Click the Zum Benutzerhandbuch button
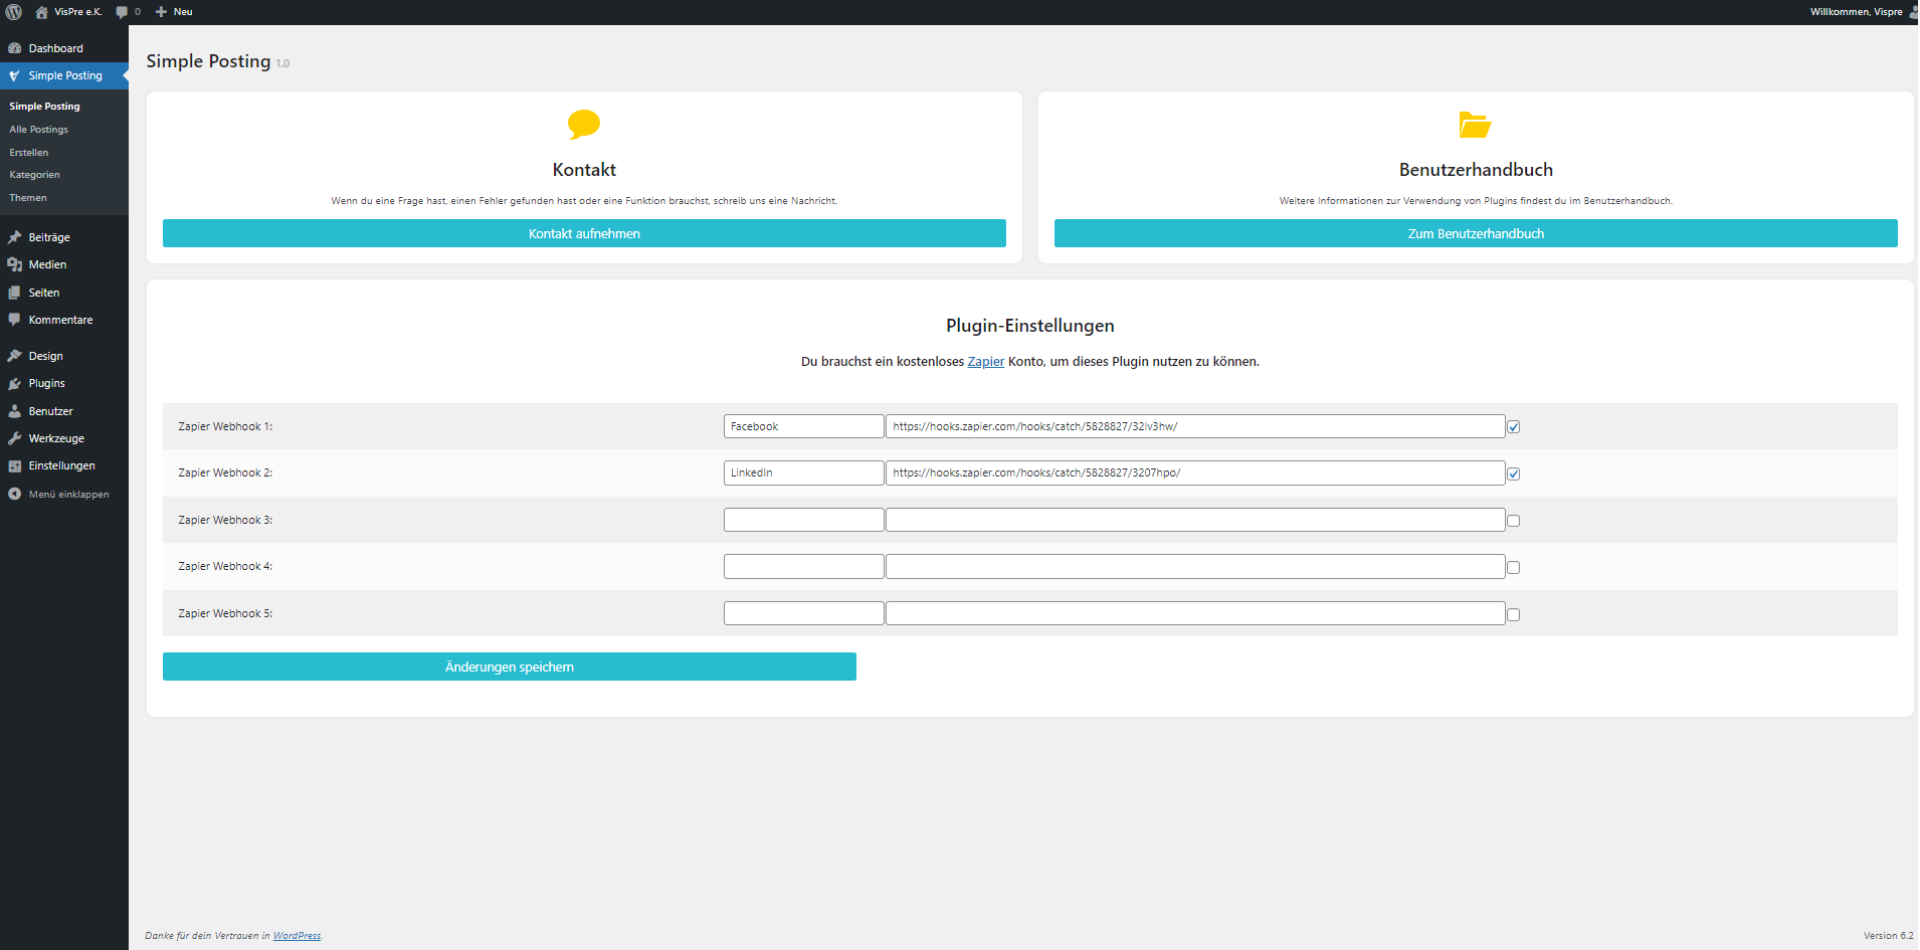The image size is (1920, 950). pos(1476,233)
